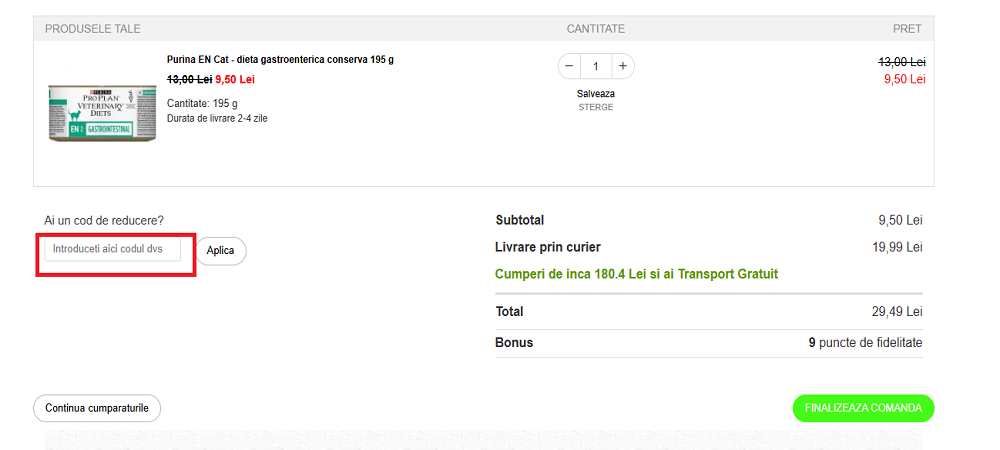This screenshot has height=450, width=1000.
Task: Open the Purina EN Cat product image
Action: [100, 111]
